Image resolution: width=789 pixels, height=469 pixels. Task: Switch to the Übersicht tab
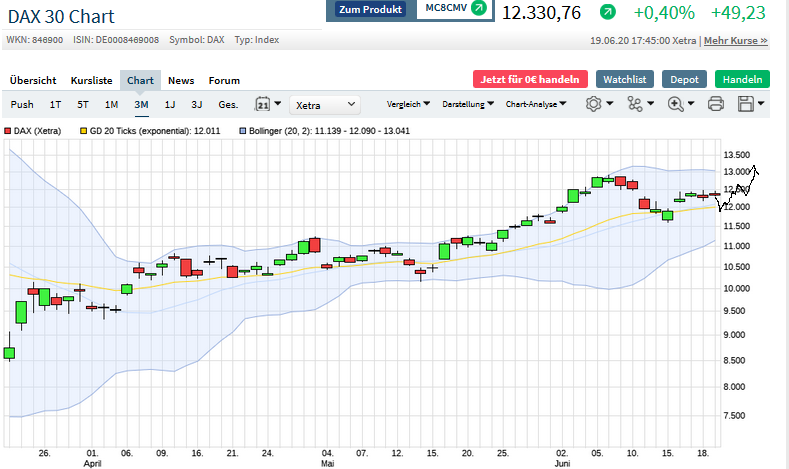[33, 81]
